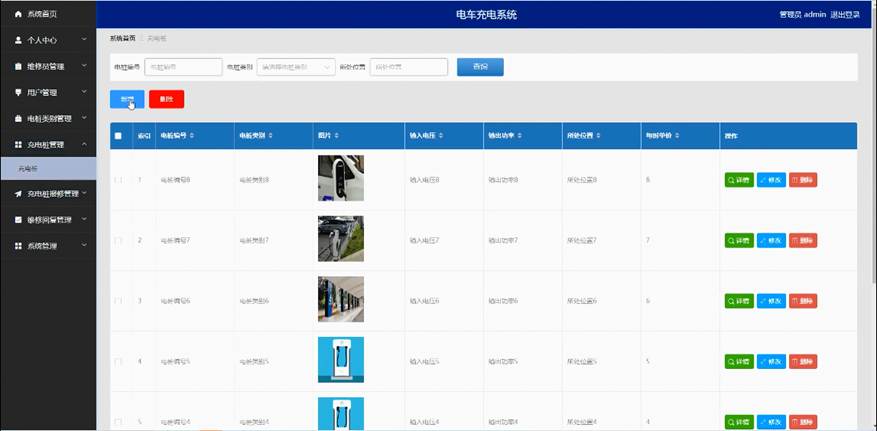Click green 详情 button in row 2

pyautogui.click(x=739, y=240)
